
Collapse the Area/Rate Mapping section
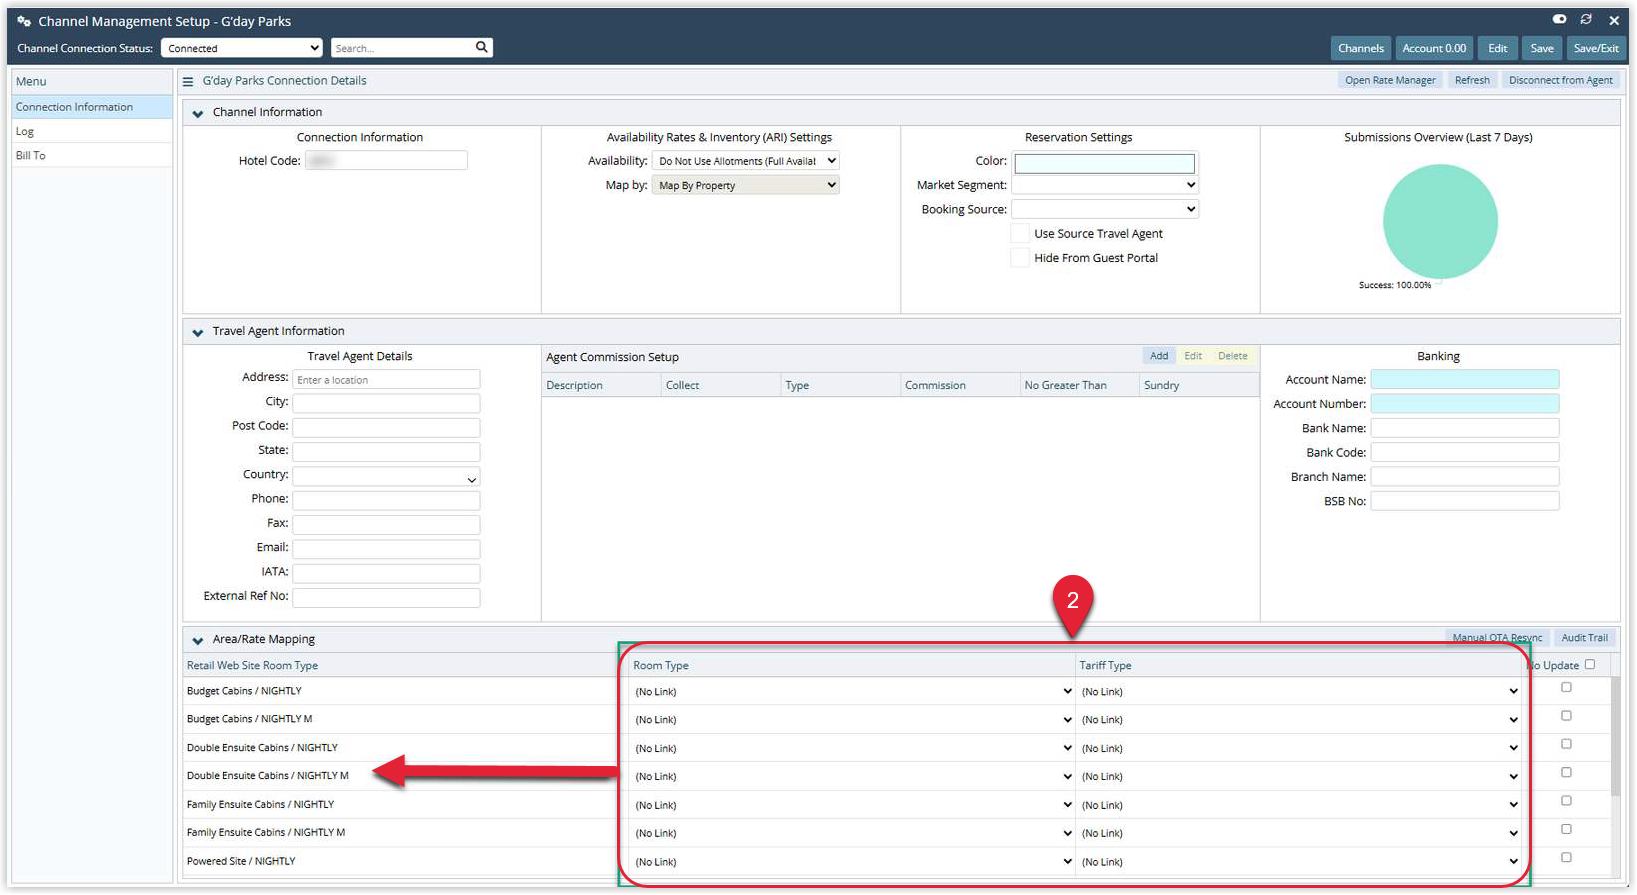click(x=198, y=640)
